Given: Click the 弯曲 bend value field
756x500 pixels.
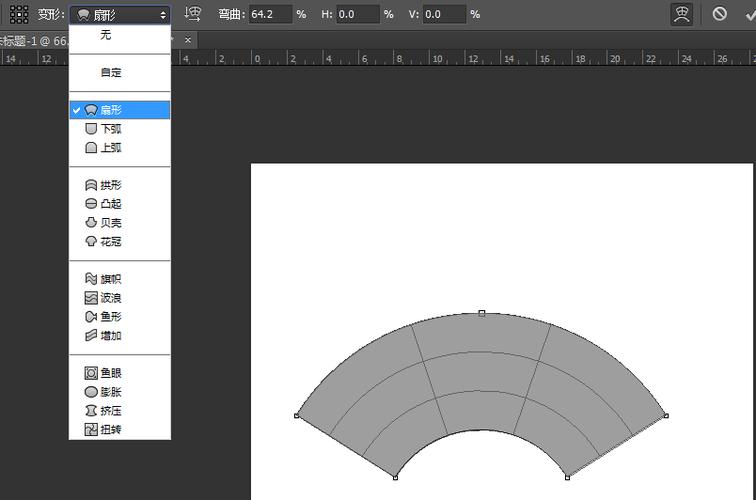Looking at the screenshot, I should [269, 15].
